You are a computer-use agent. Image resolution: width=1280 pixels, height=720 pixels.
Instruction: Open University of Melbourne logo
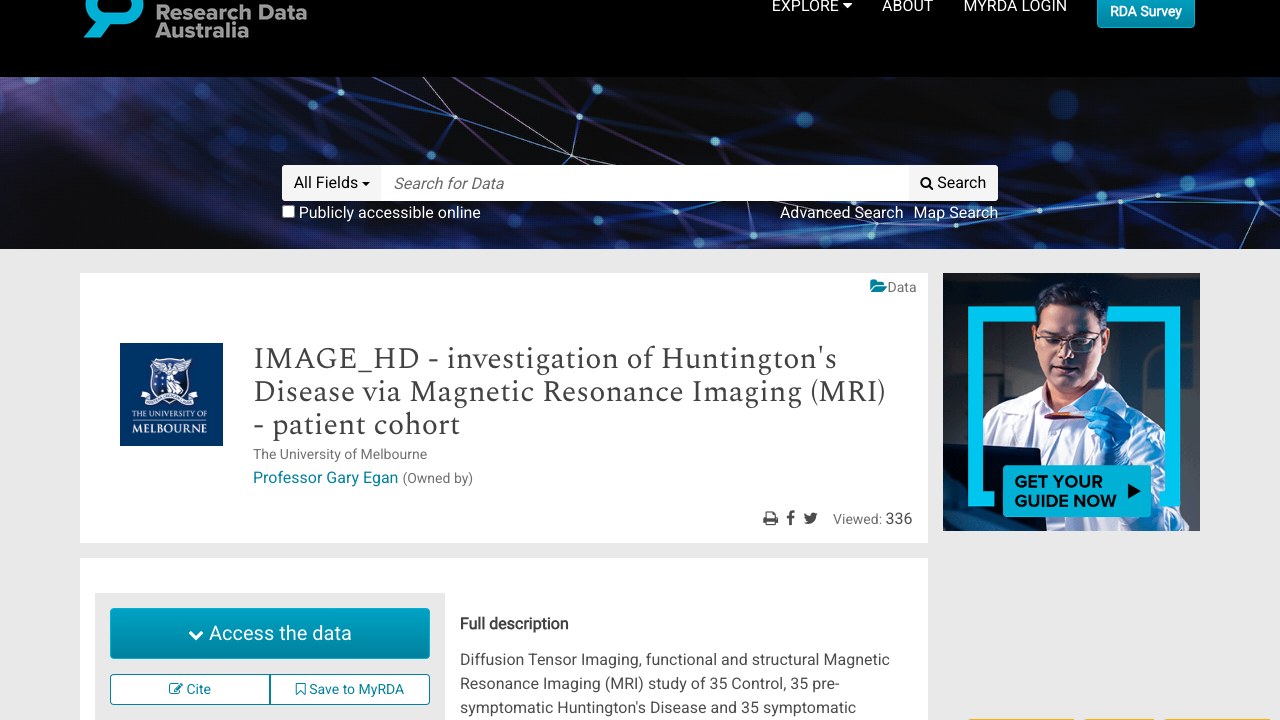(x=171, y=394)
